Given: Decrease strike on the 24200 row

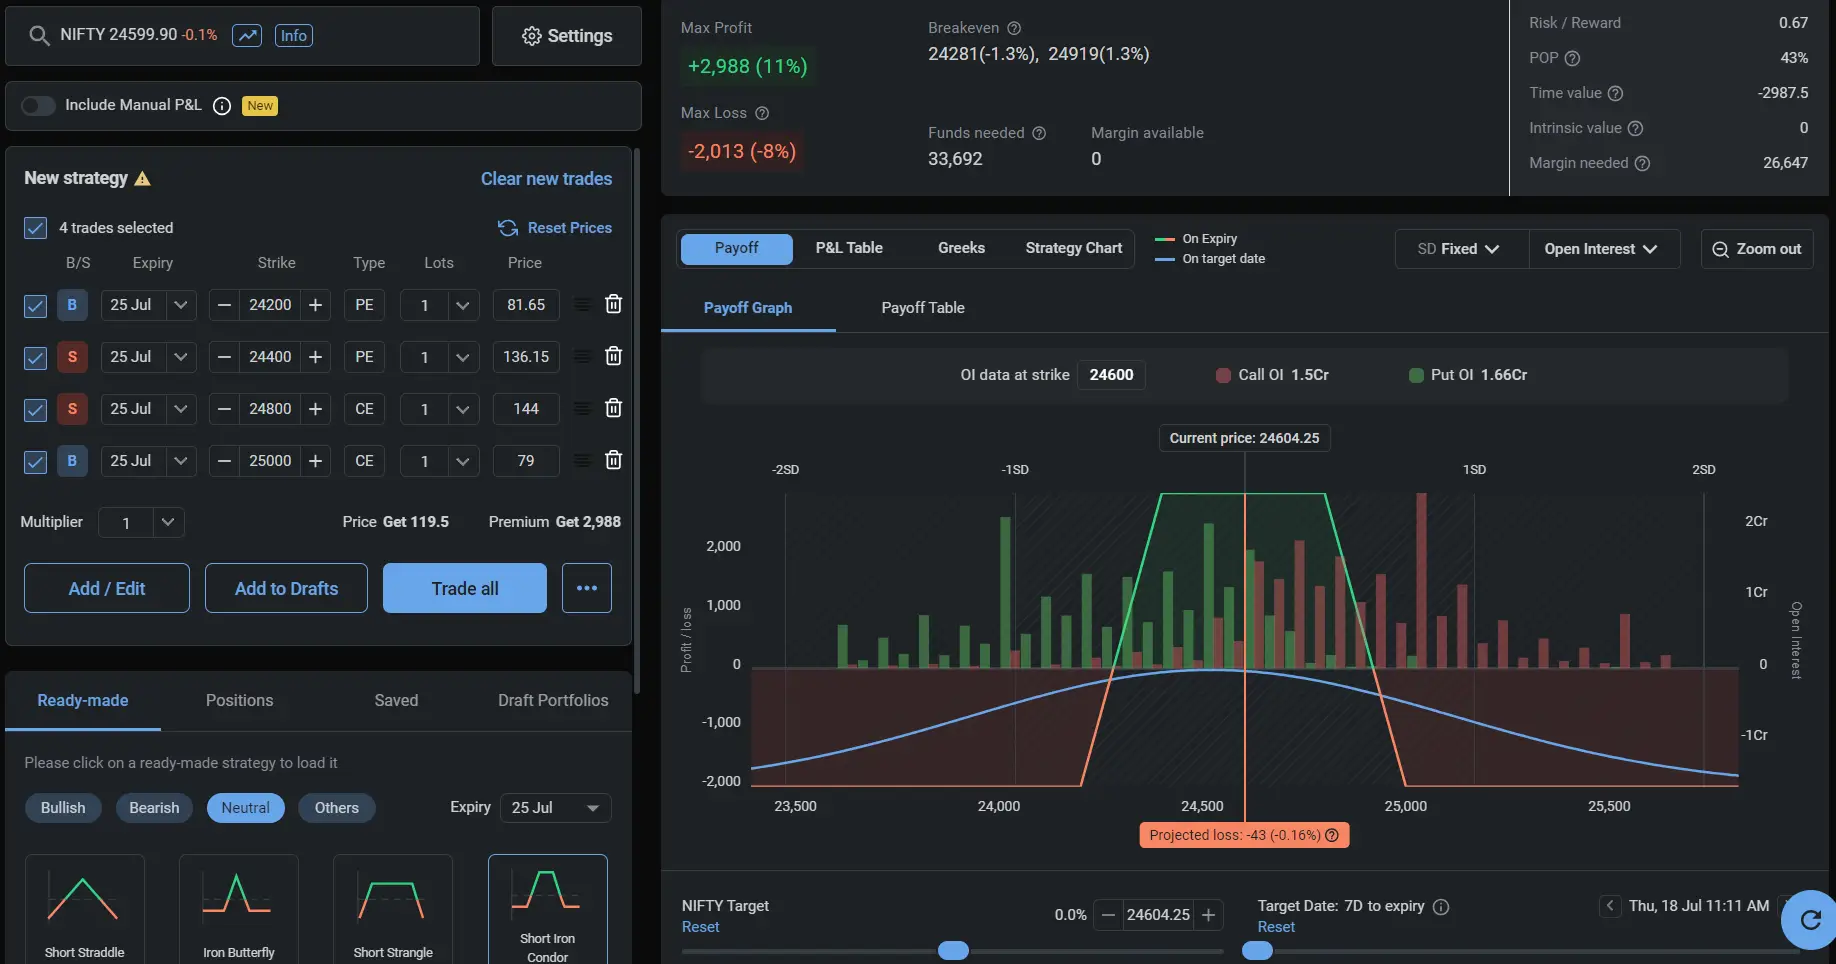Looking at the screenshot, I should 224,305.
